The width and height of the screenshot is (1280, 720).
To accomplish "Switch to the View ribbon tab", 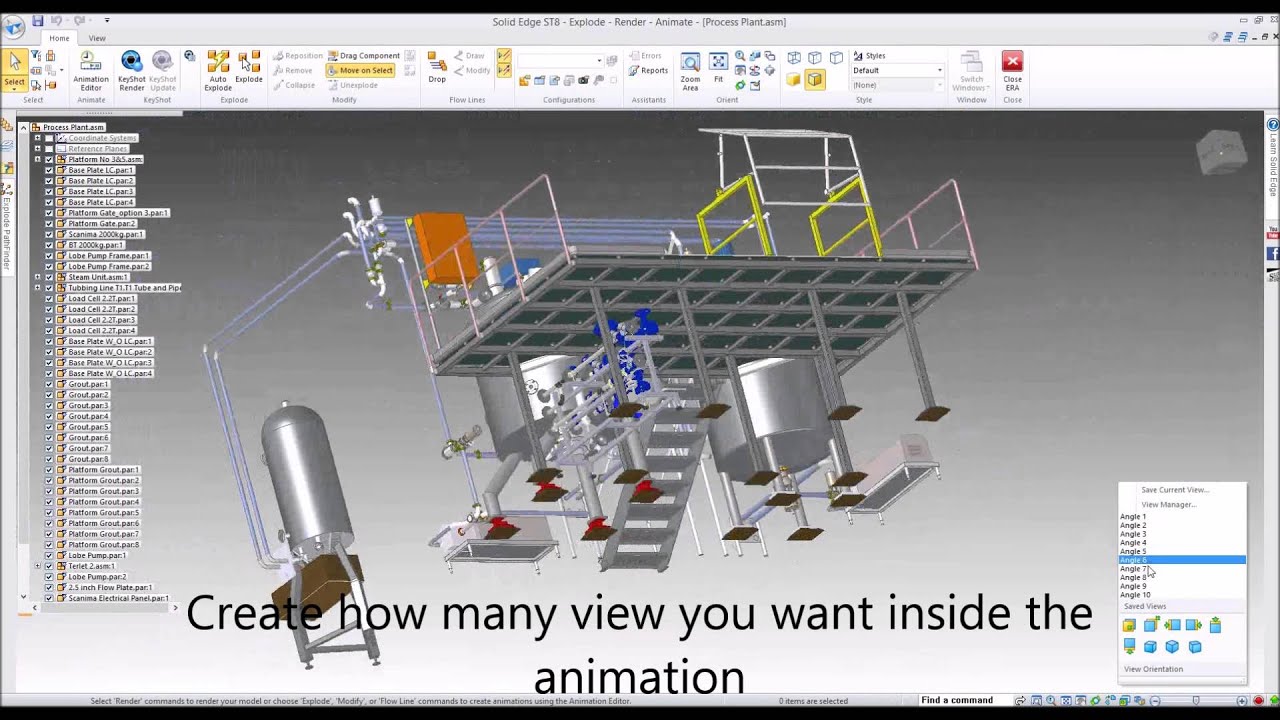I will pos(97,38).
